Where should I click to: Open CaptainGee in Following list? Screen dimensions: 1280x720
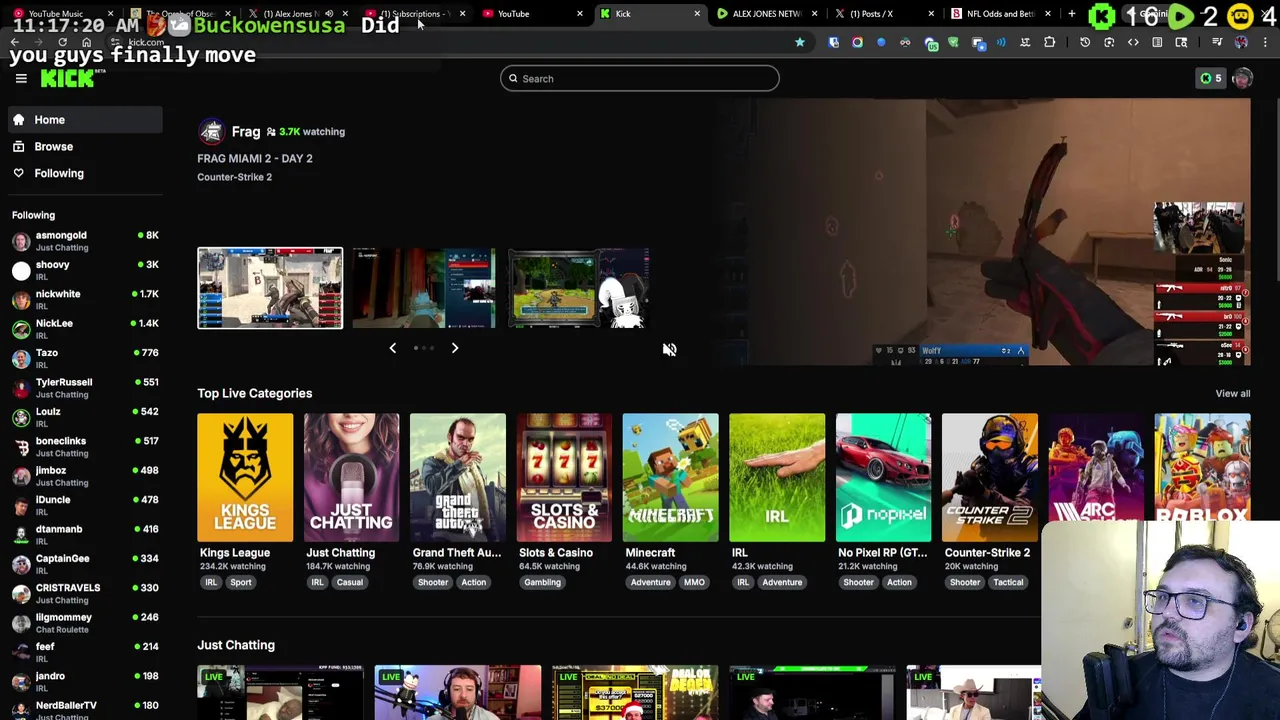[x=85, y=564]
